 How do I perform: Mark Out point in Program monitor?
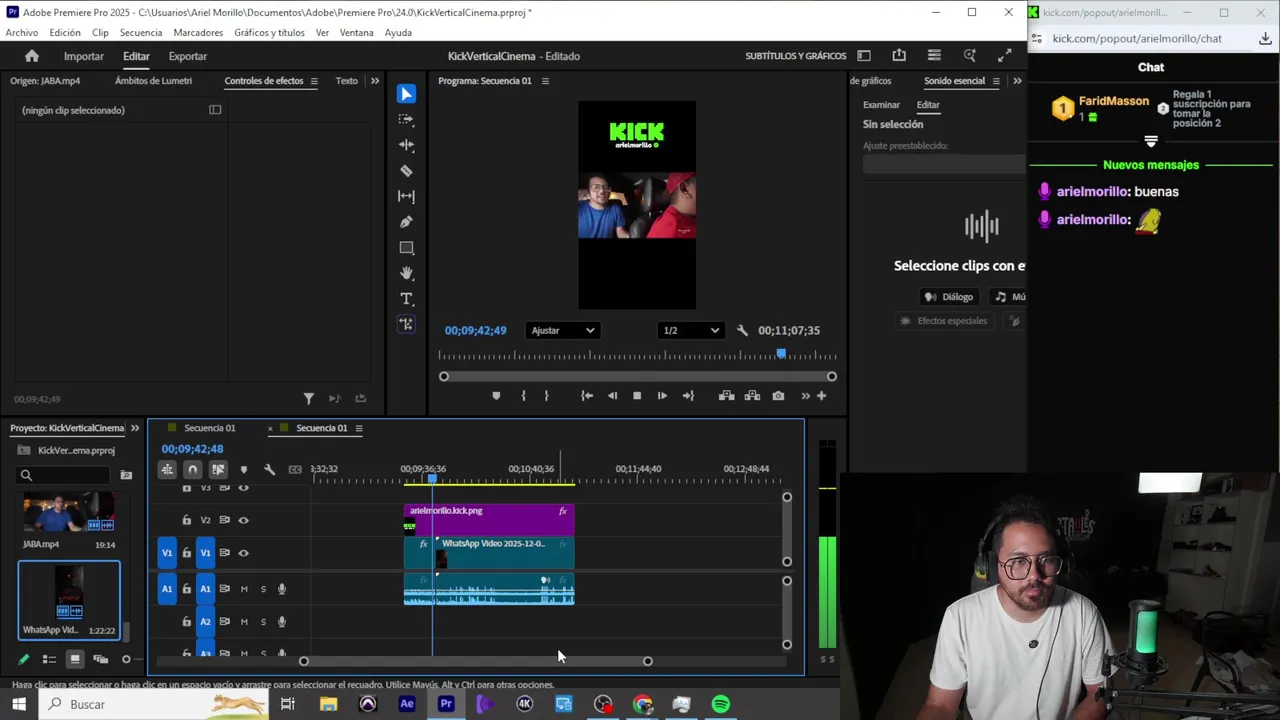(x=546, y=396)
